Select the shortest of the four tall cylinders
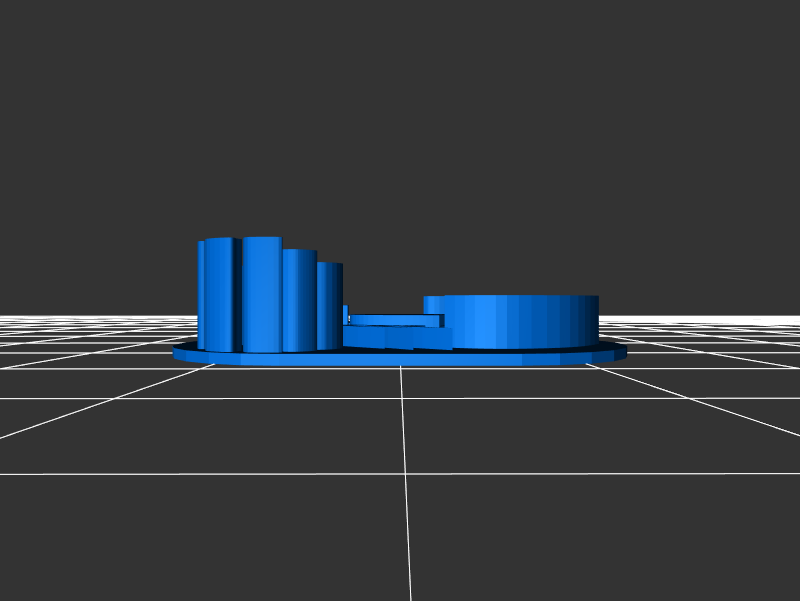 coord(330,305)
